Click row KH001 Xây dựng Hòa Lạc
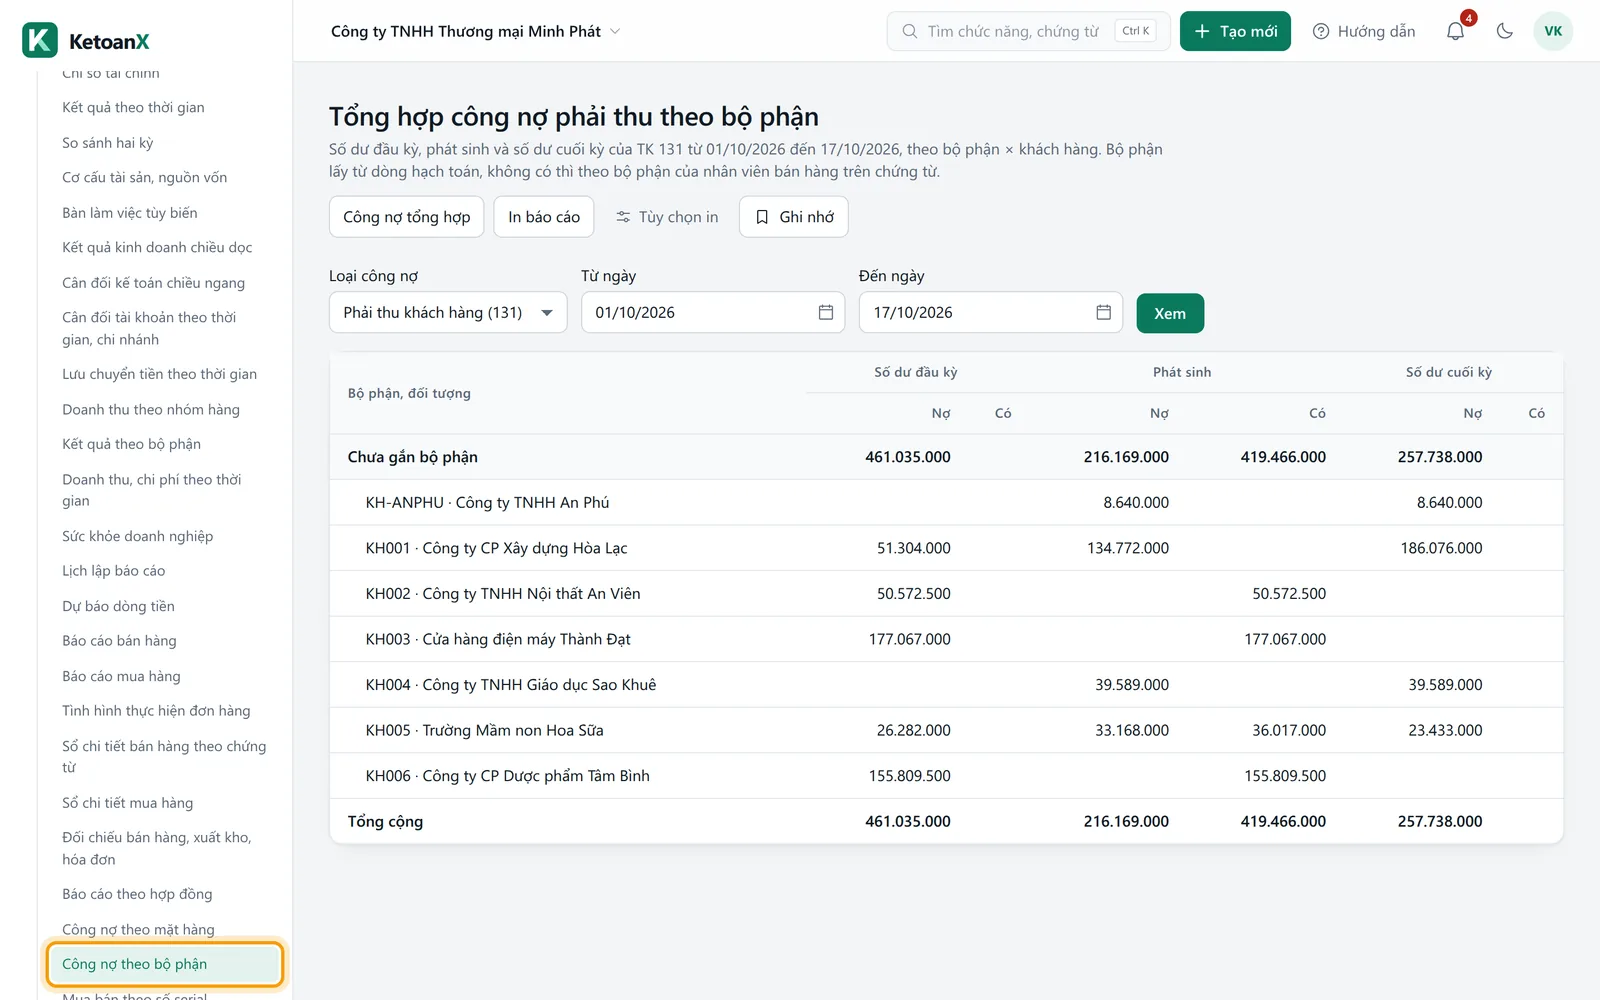The height and width of the screenshot is (1000, 1600). (946, 548)
